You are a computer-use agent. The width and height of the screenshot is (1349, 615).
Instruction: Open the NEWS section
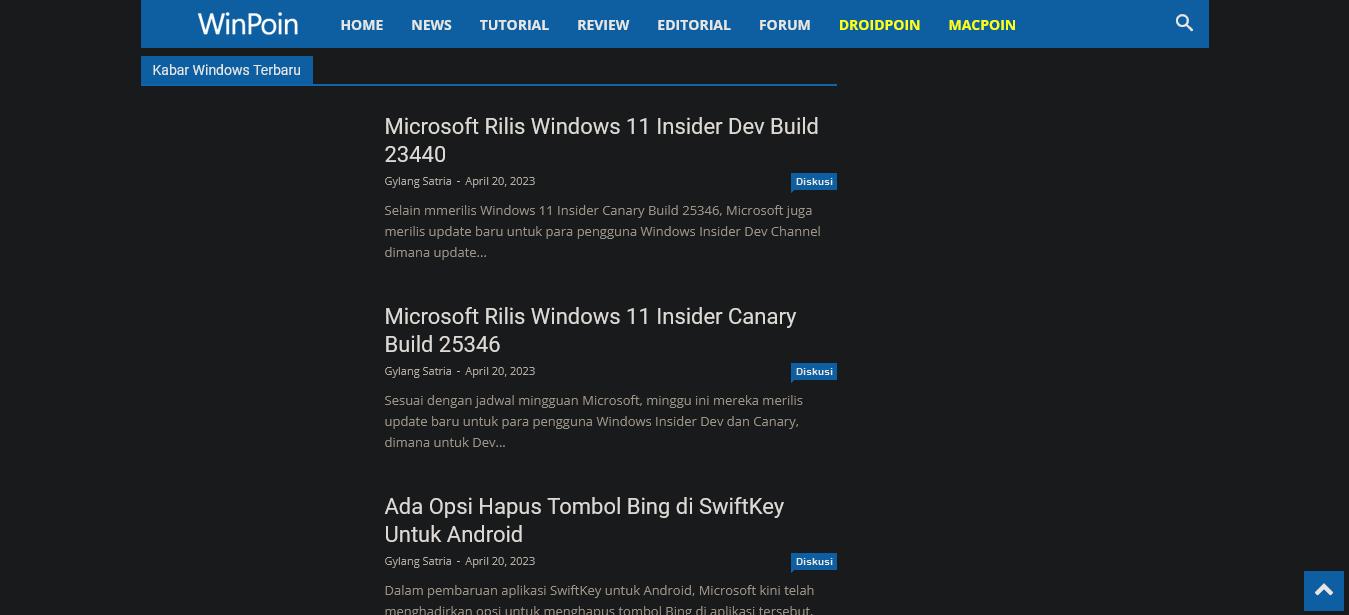pos(431,24)
